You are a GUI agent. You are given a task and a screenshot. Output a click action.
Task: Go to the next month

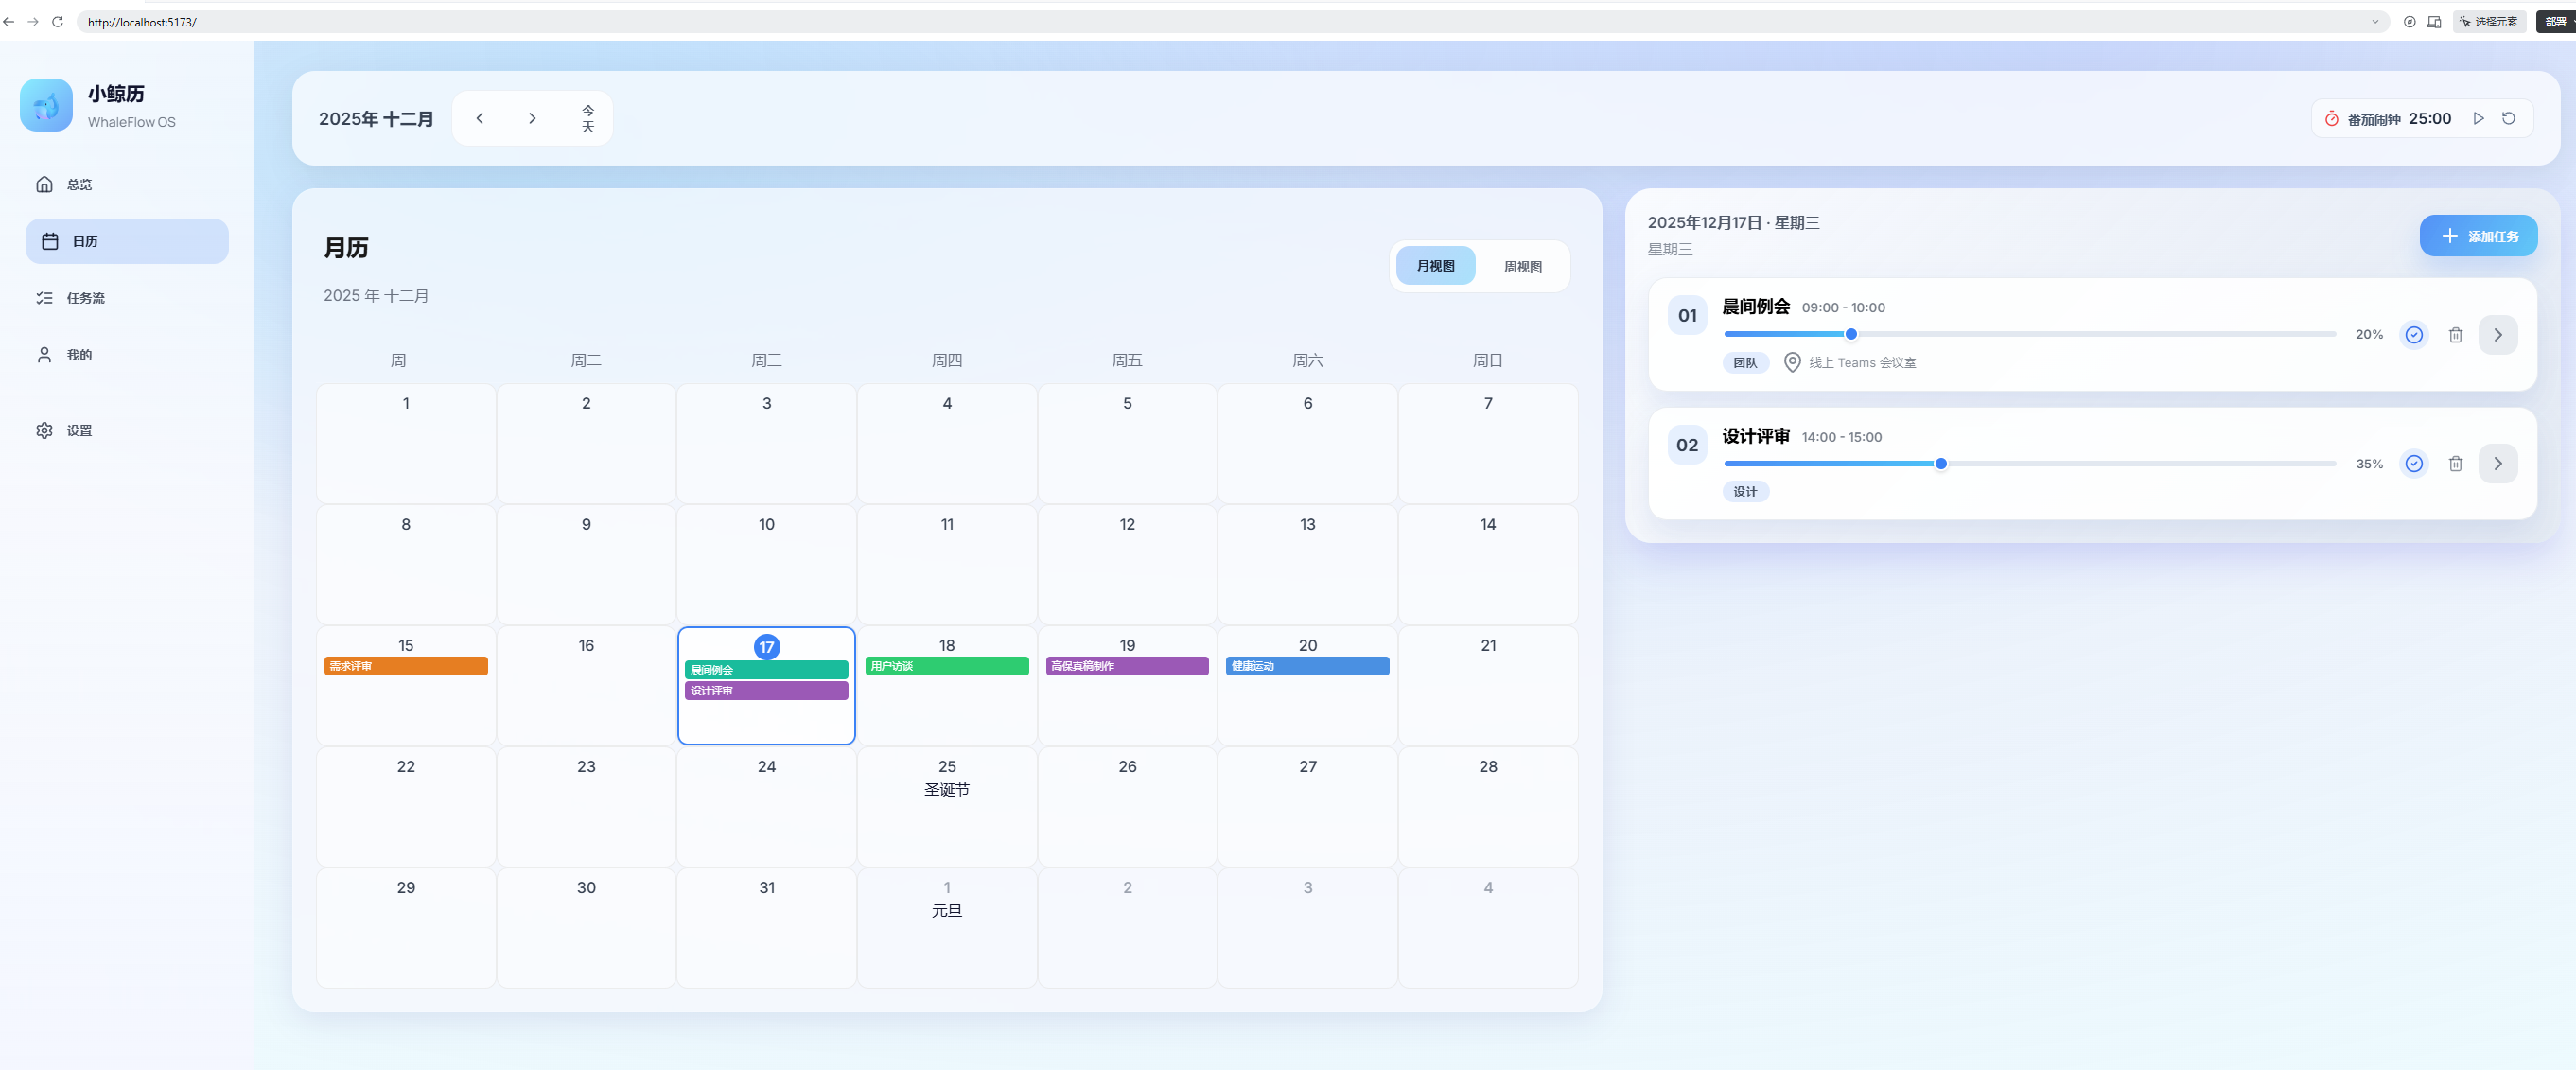pos(532,119)
